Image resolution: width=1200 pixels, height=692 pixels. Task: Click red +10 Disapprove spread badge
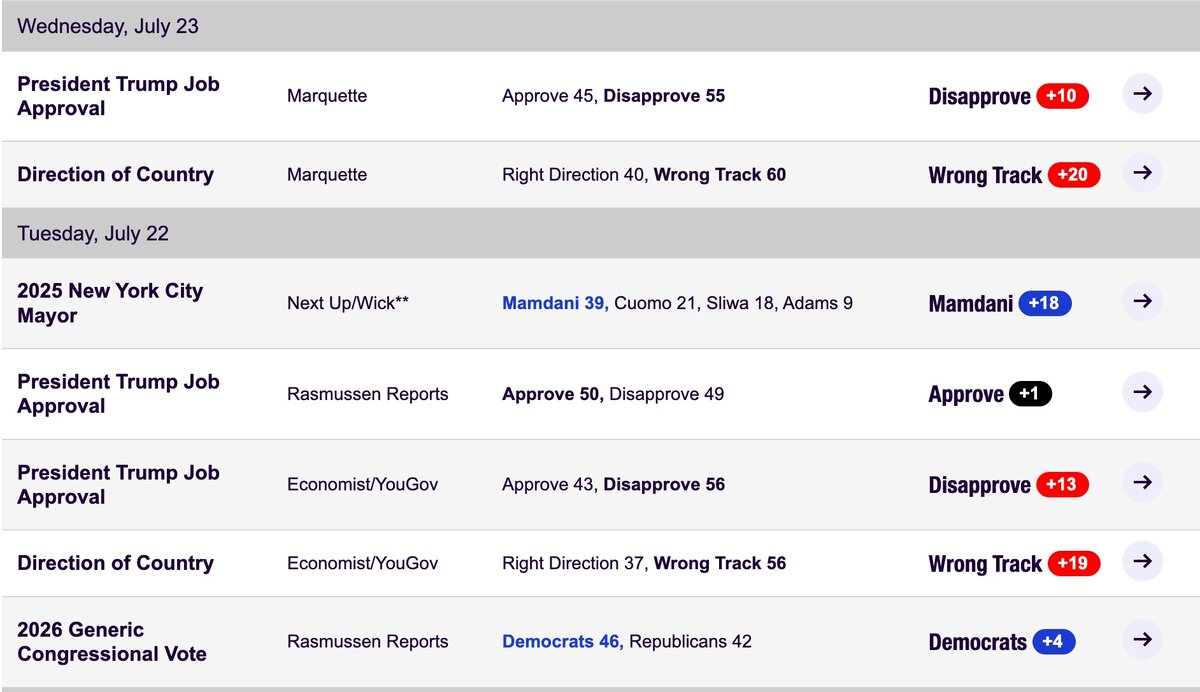tap(1062, 96)
